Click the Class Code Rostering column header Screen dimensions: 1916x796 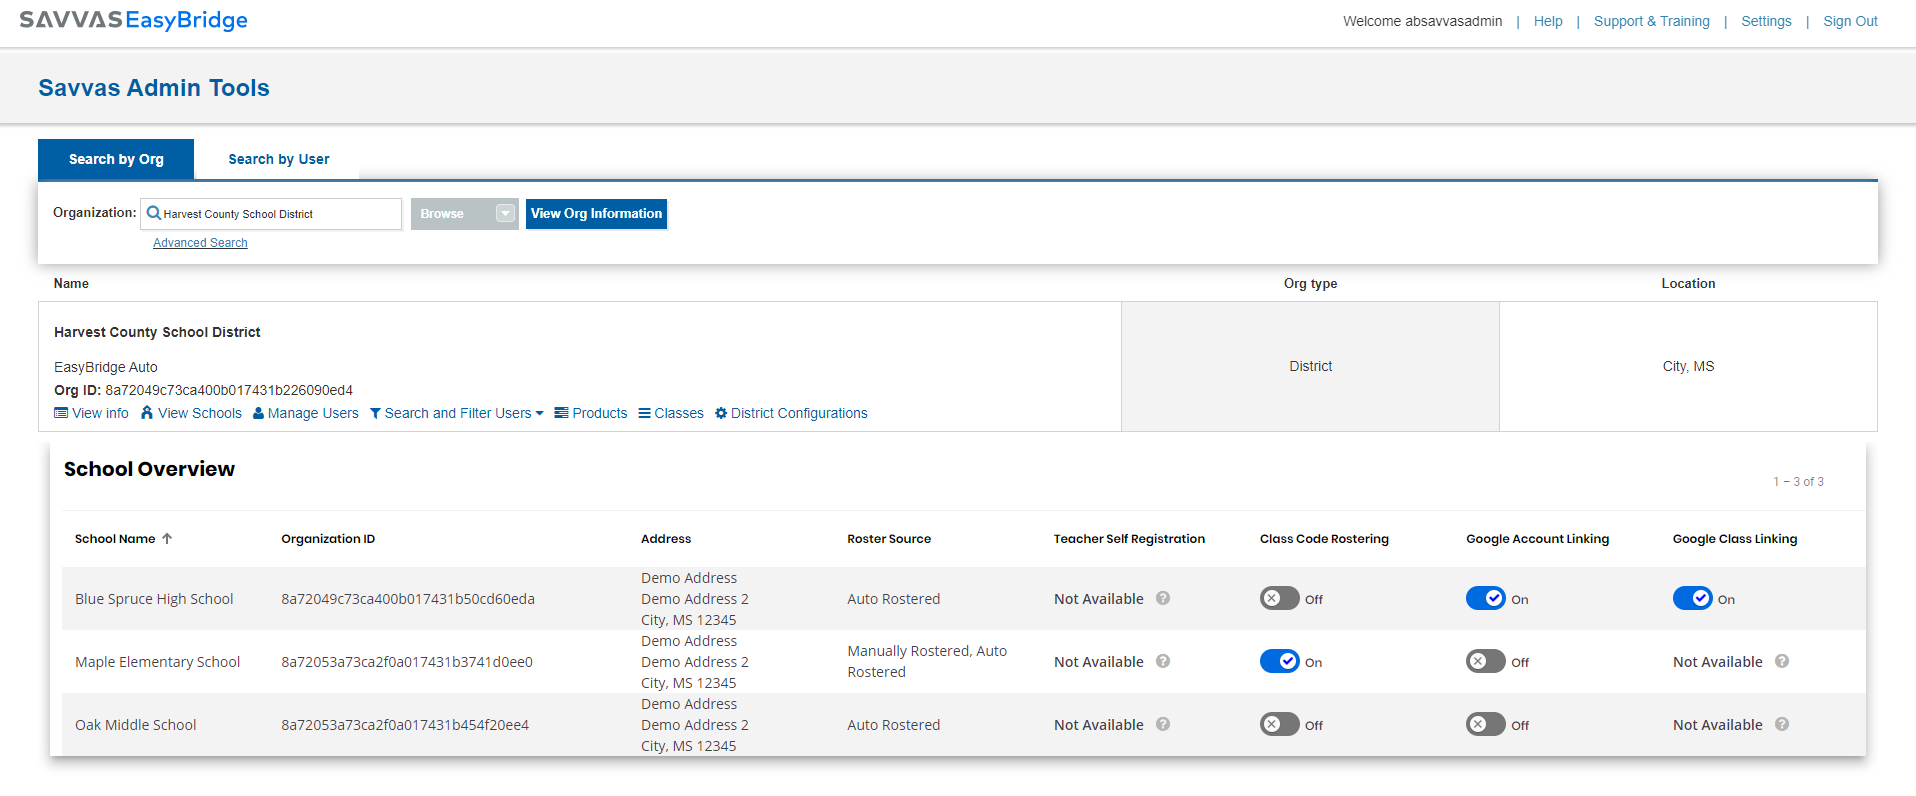(1324, 538)
